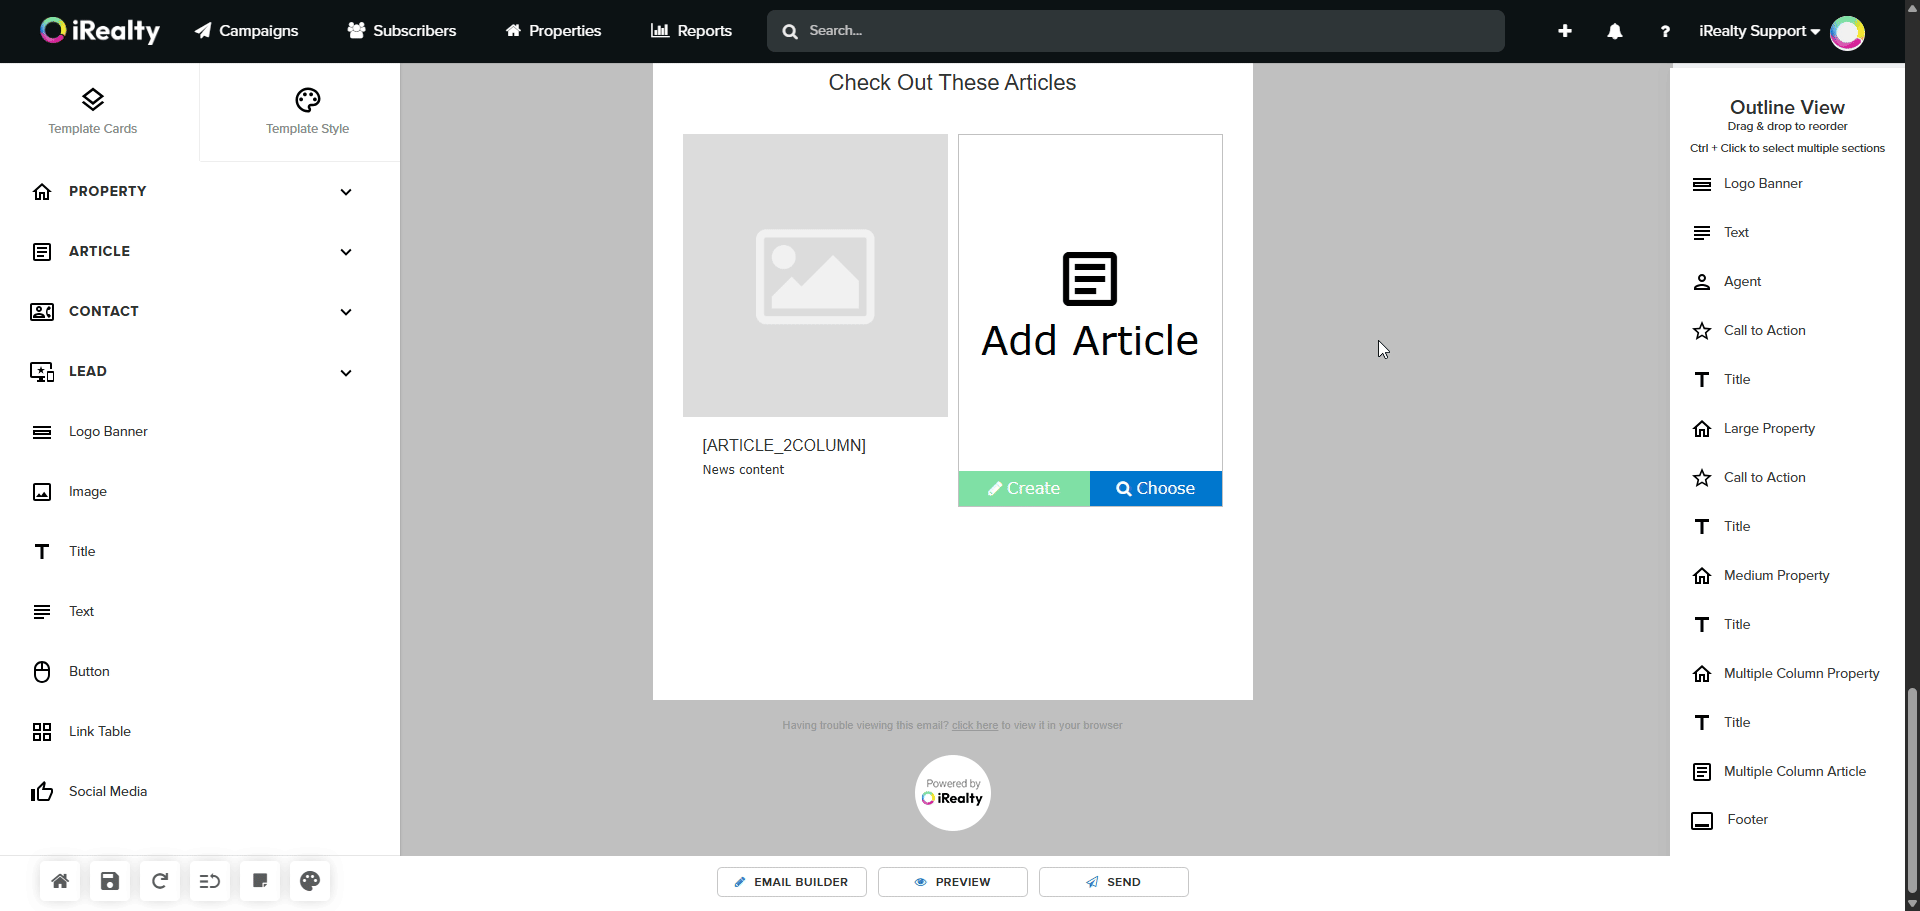Click the save disk icon in bottom toolbar

pos(110,881)
